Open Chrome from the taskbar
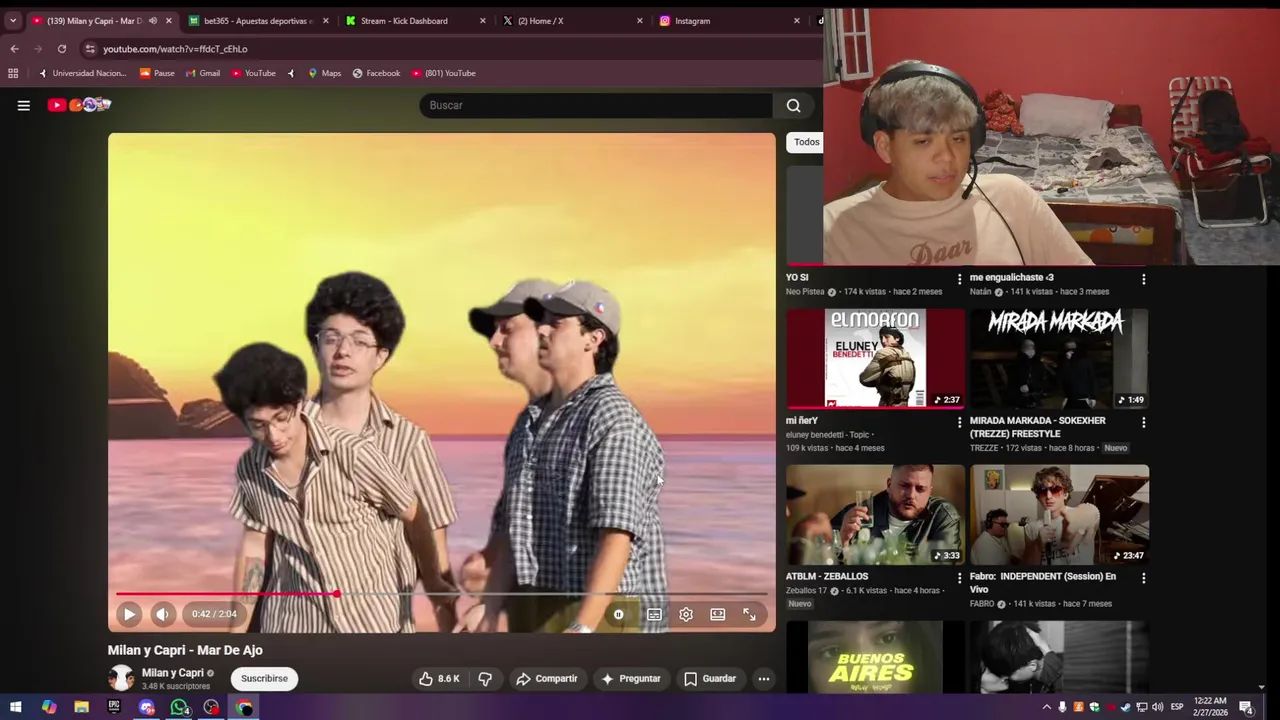Viewport: 1280px width, 720px height. pos(244,708)
